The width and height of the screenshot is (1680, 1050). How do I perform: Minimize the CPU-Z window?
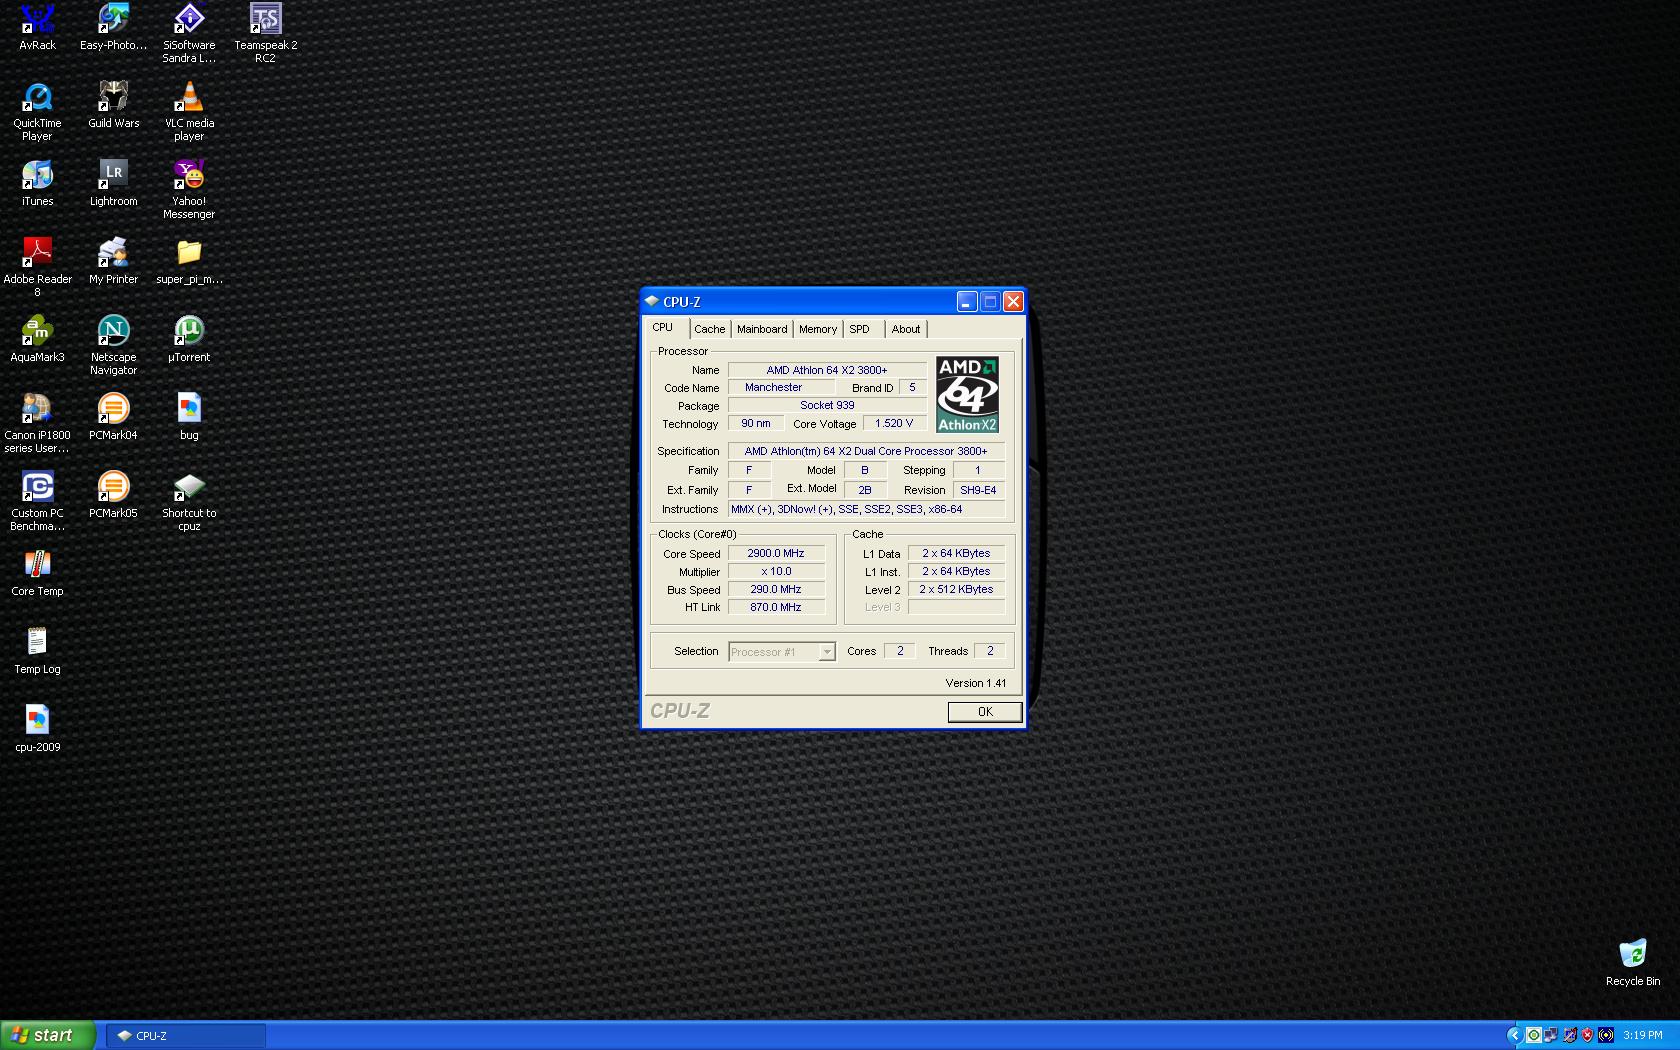pyautogui.click(x=966, y=302)
